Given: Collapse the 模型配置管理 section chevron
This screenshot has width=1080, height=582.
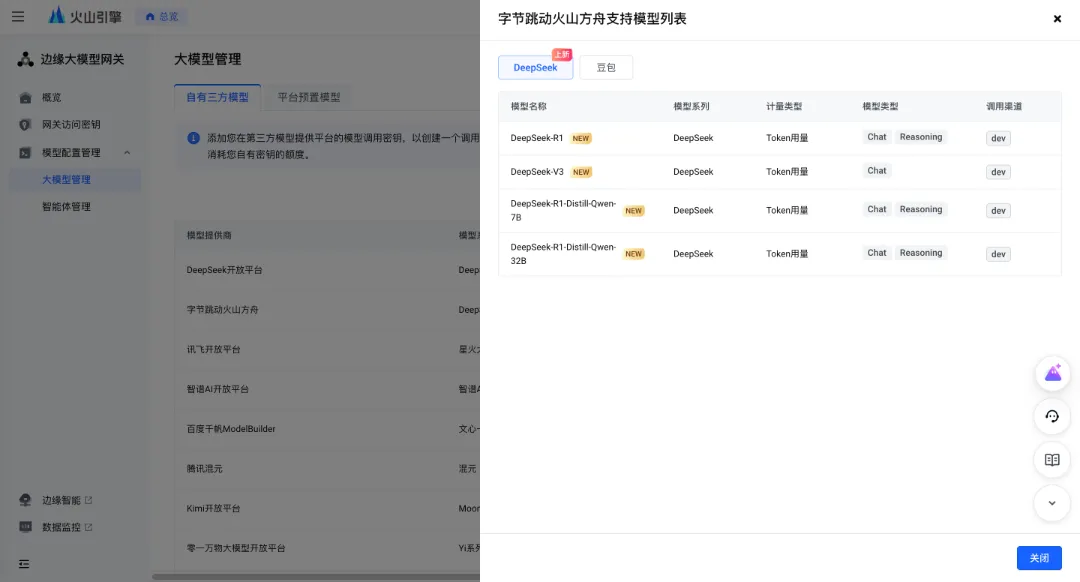Looking at the screenshot, I should point(127,153).
